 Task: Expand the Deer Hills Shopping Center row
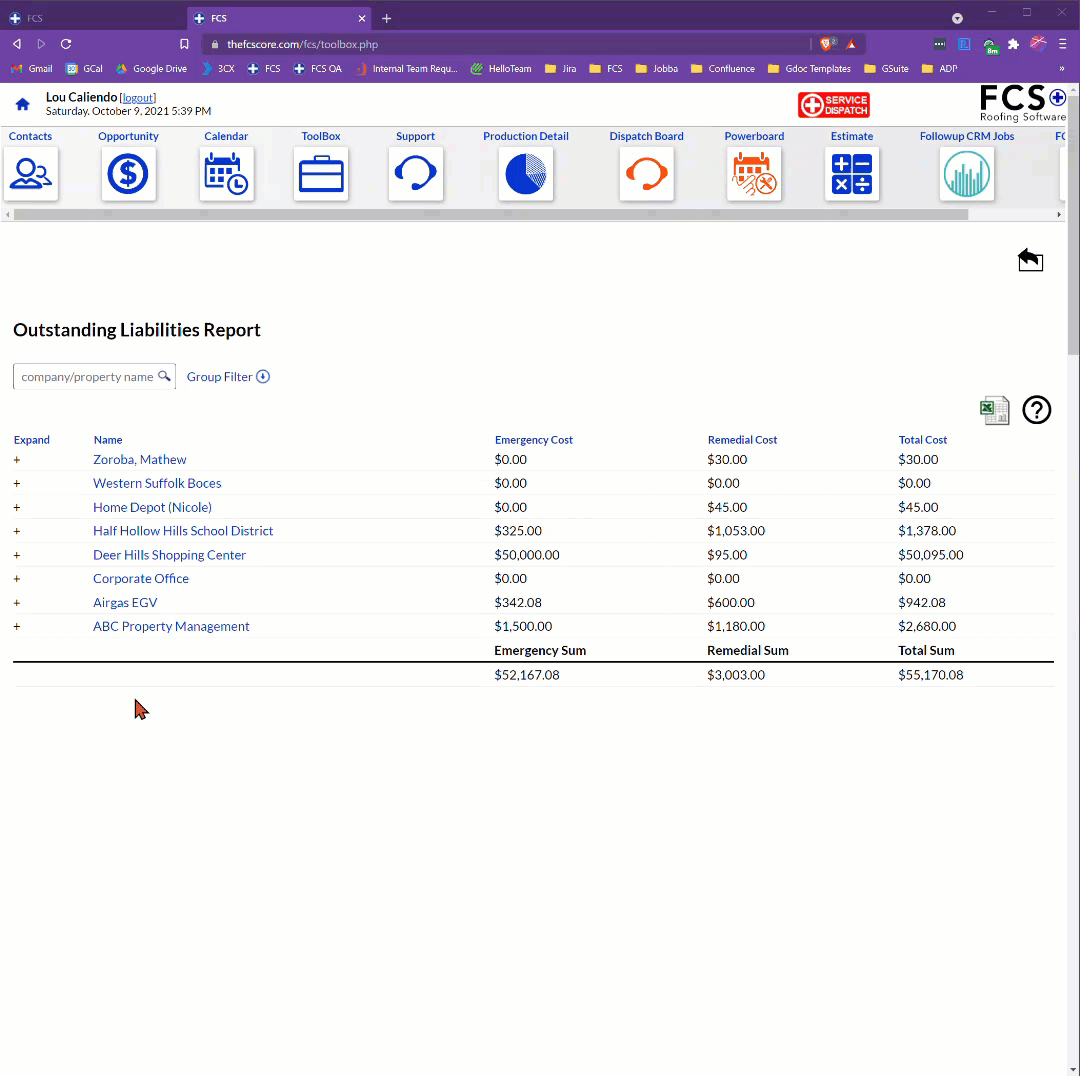coord(17,555)
